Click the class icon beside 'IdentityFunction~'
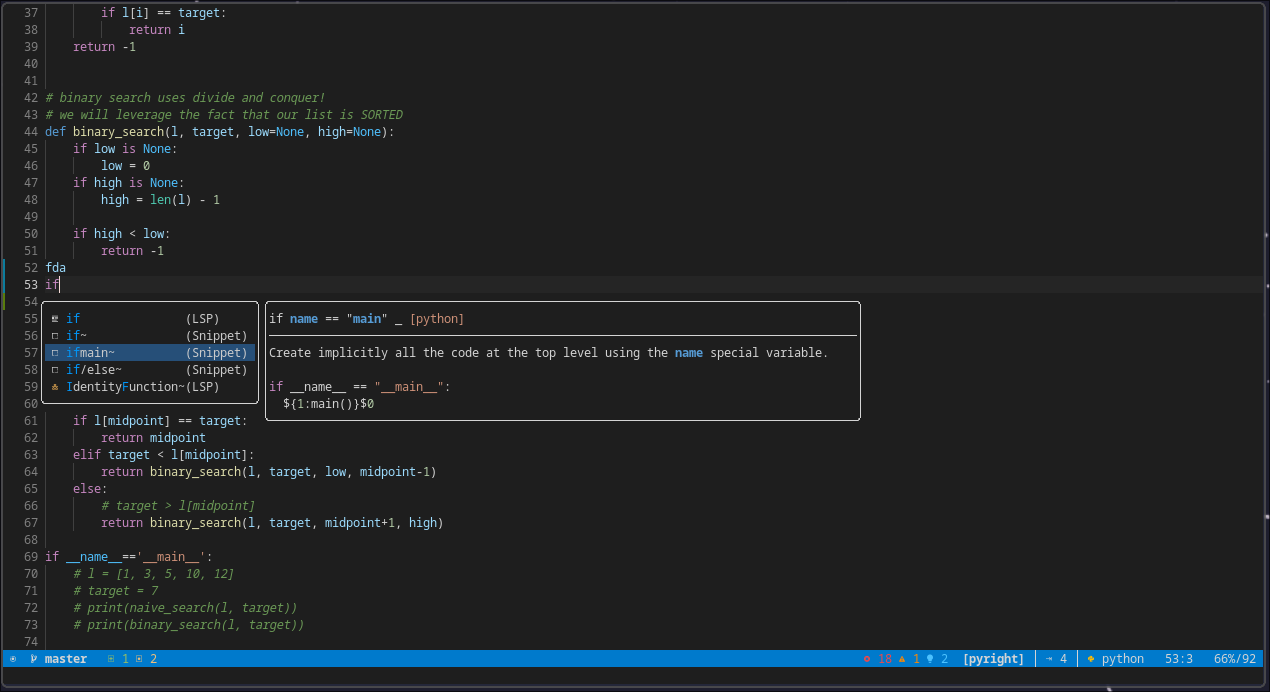This screenshot has width=1270, height=692. [x=54, y=387]
